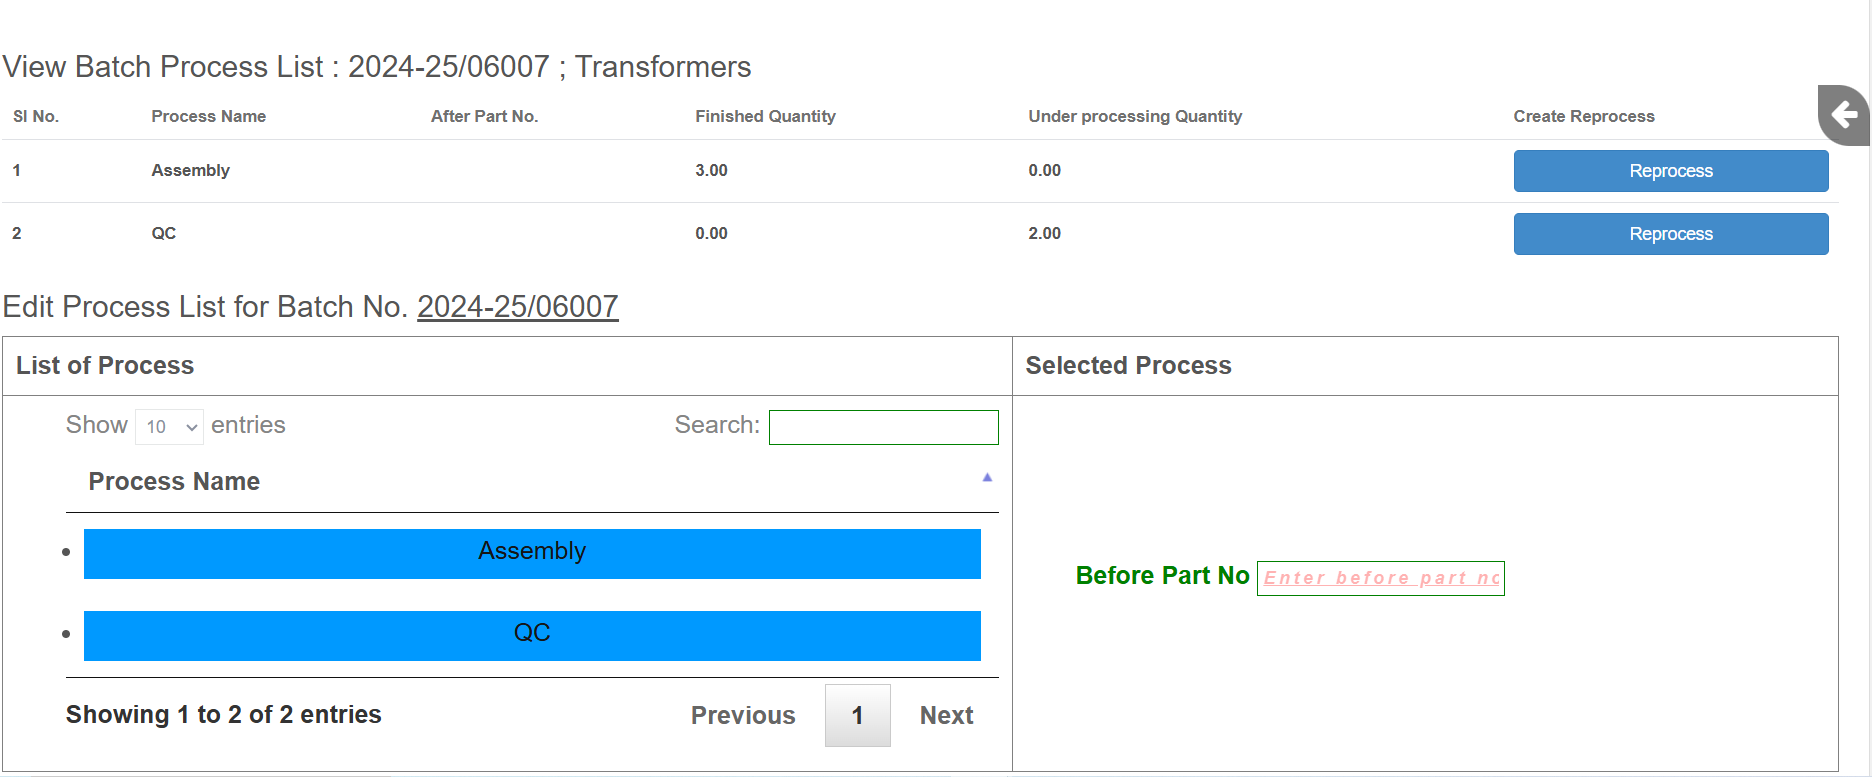Click the Create Reprocess column header
This screenshot has width=1872, height=777.
click(1583, 116)
